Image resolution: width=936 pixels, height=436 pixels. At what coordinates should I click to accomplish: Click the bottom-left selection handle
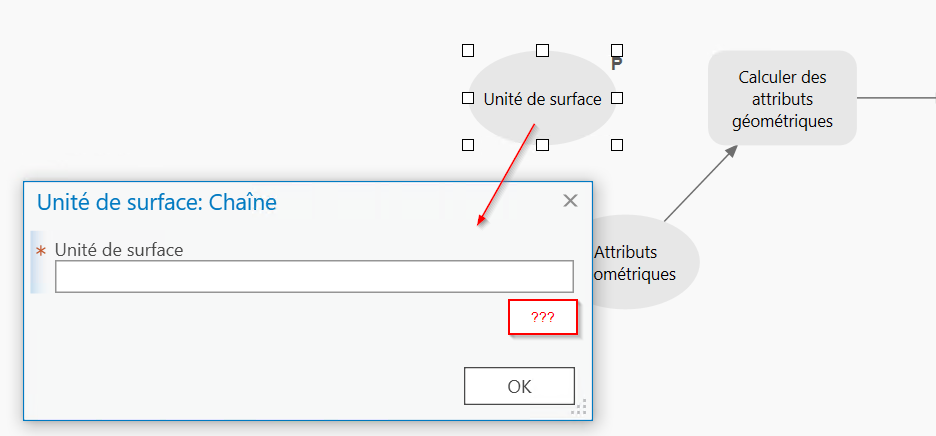(468, 145)
